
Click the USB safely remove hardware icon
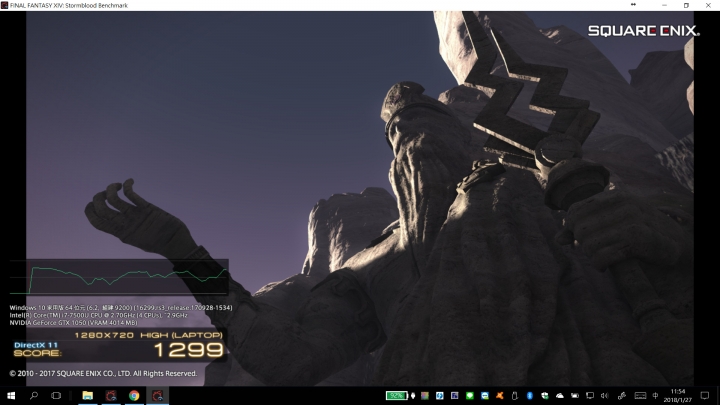pyautogui.click(x=515, y=395)
